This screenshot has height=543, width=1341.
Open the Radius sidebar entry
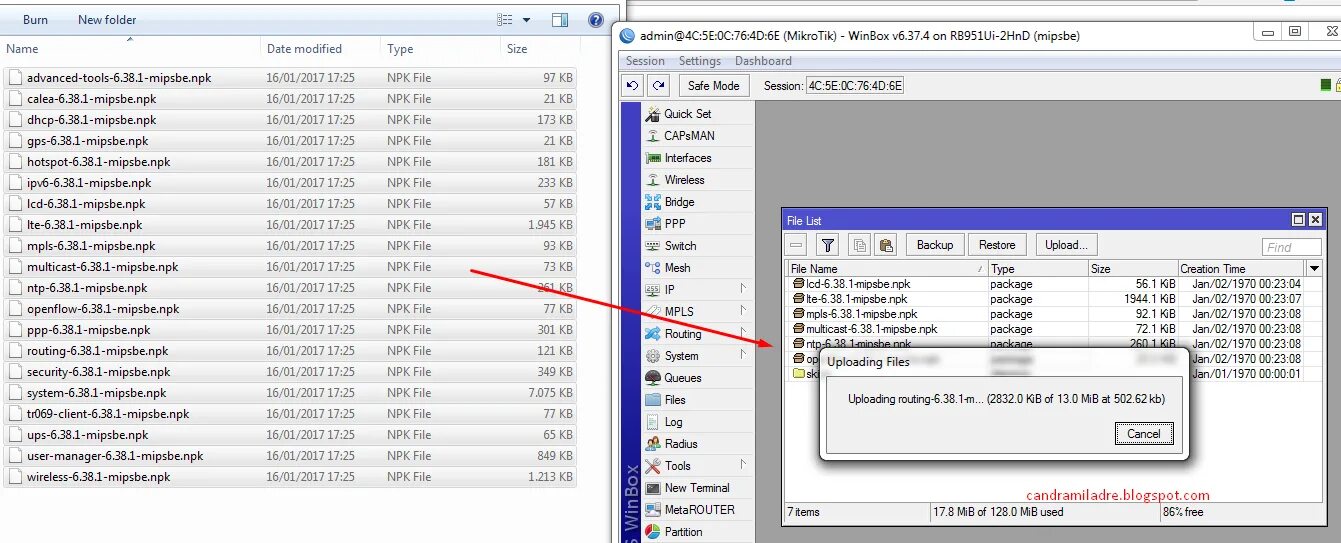click(681, 444)
